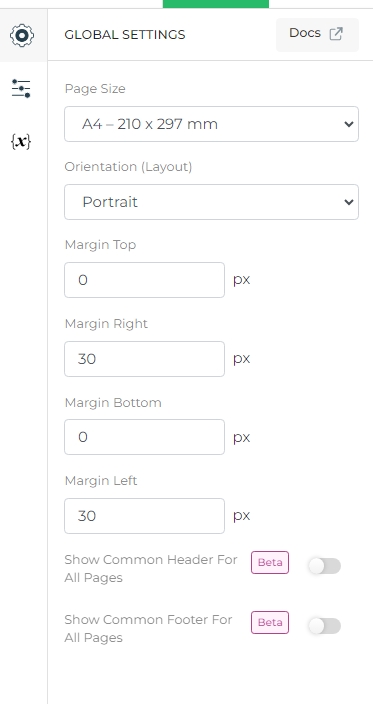This screenshot has width=373, height=704.
Task: Click the Margin Top input field
Action: pyautogui.click(x=145, y=280)
